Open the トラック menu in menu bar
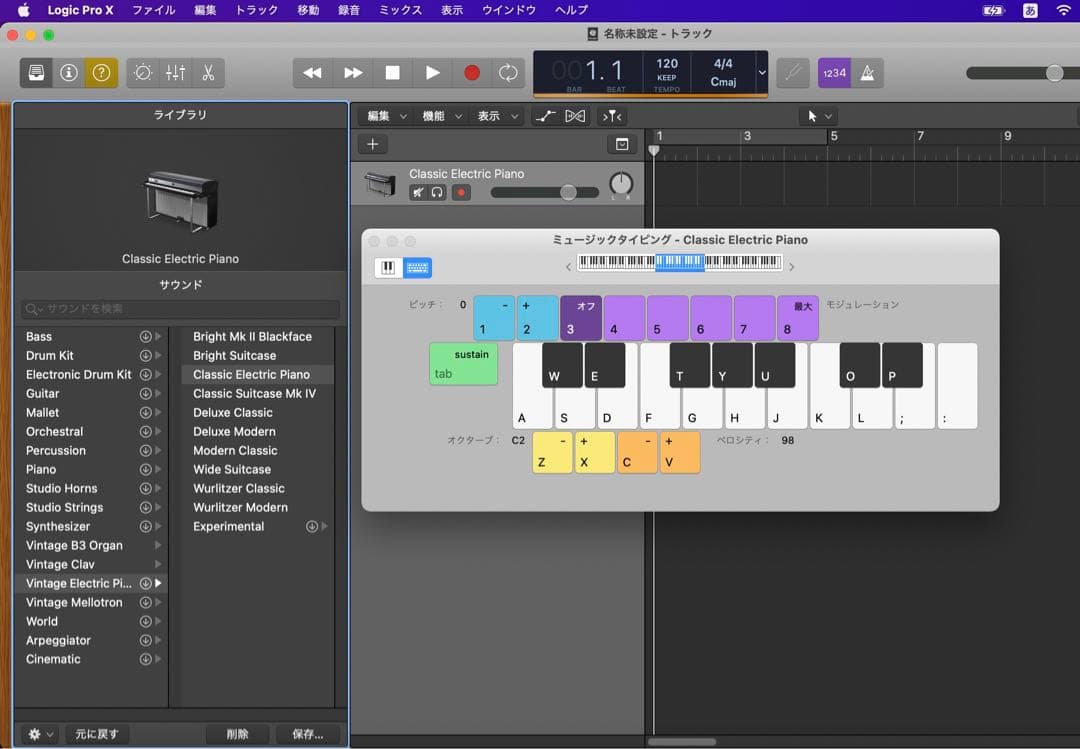This screenshot has width=1080, height=749. tap(257, 10)
